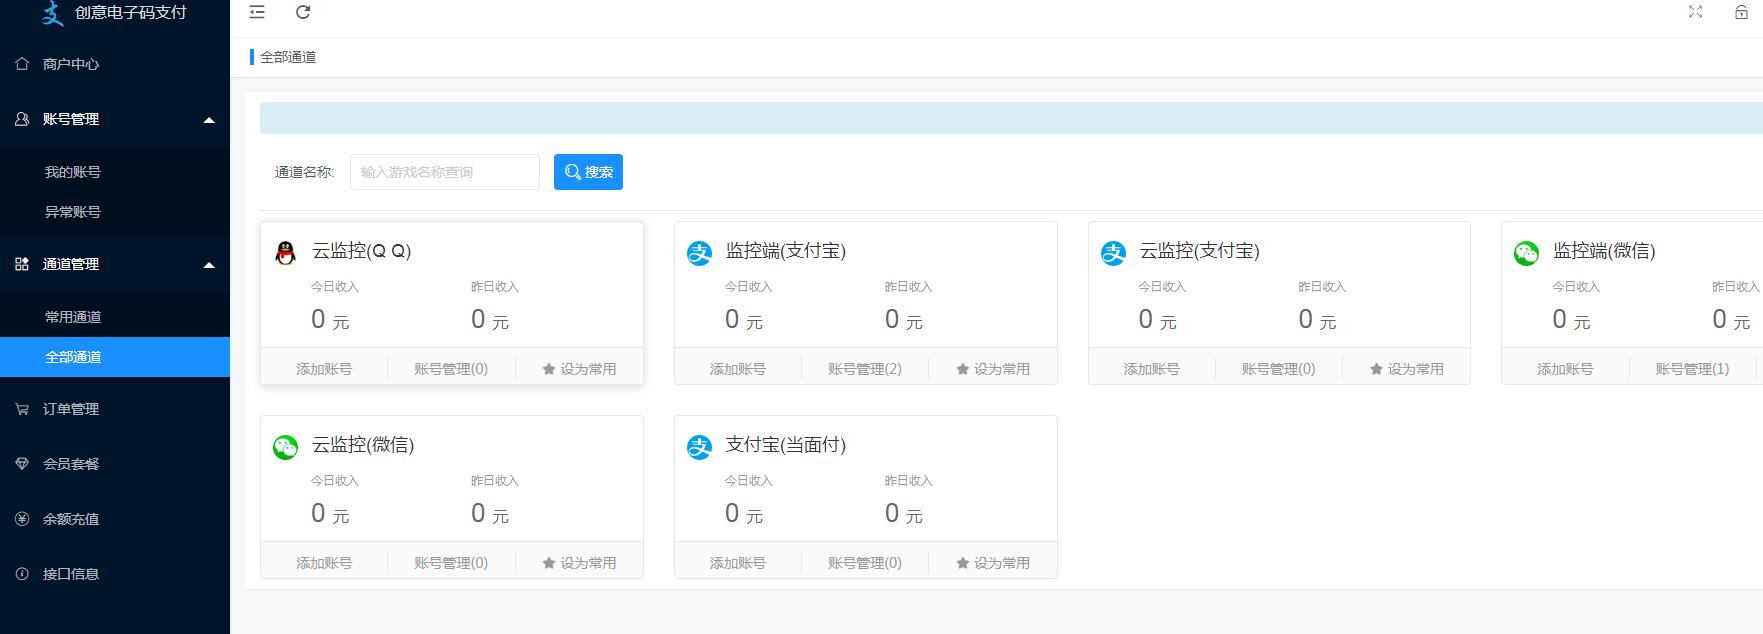The width and height of the screenshot is (1763, 634).
Task: Click the Alipay icon on 云监控(支付宝) card
Action: 1113,253
